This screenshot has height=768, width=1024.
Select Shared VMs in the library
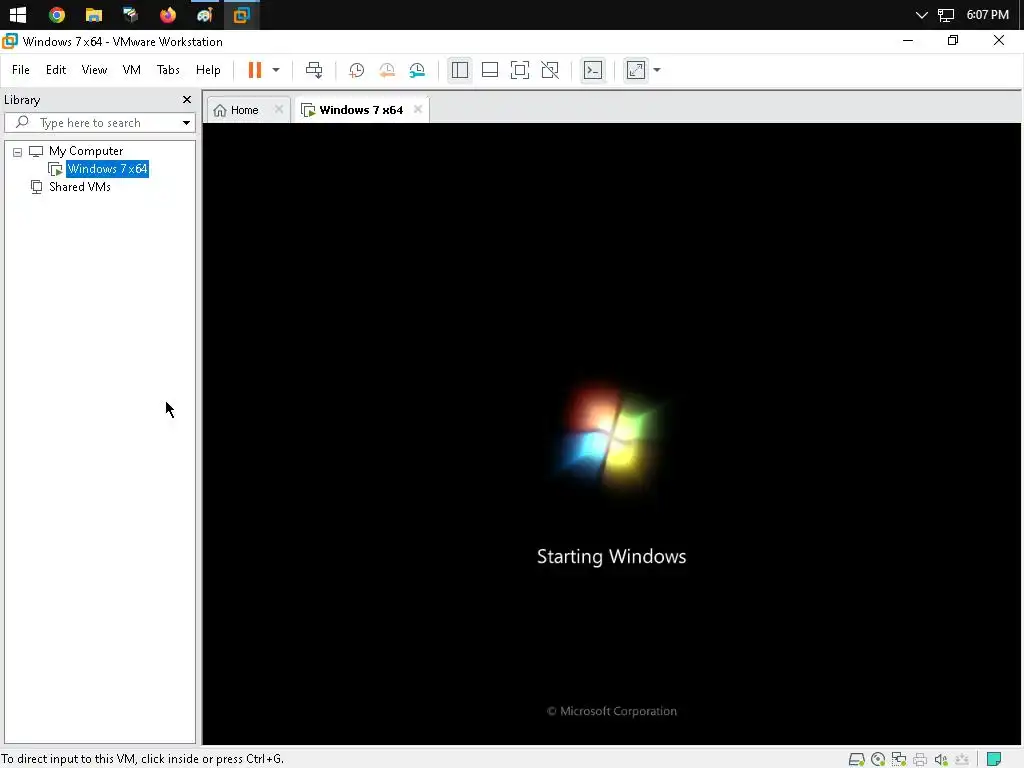79,187
